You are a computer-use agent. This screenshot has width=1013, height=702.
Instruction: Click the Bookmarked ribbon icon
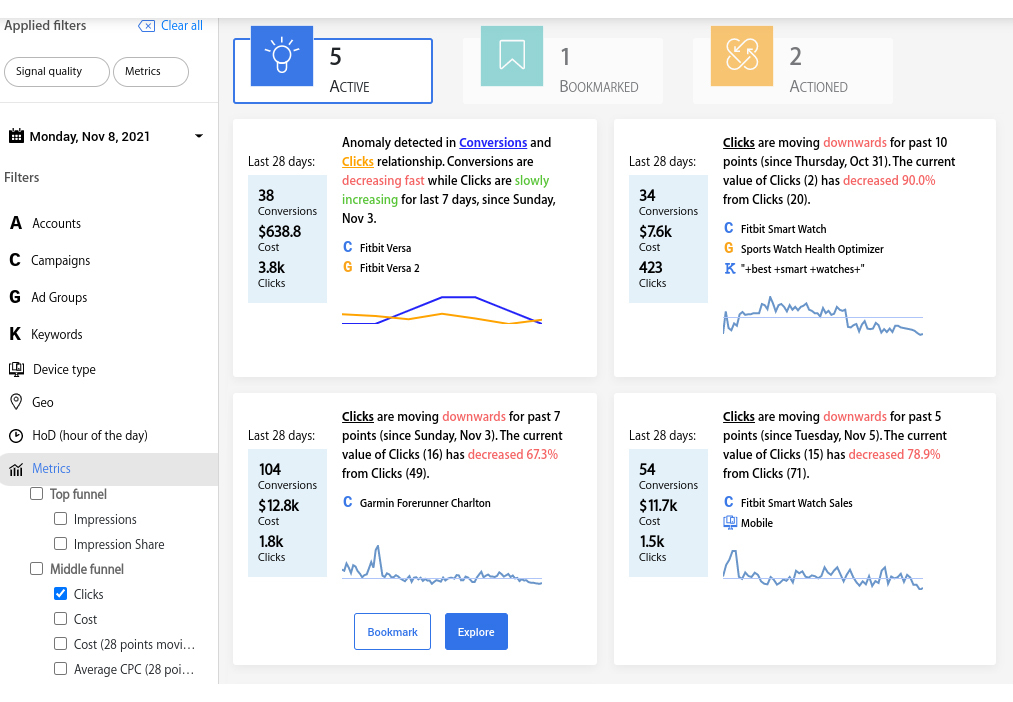(x=512, y=56)
